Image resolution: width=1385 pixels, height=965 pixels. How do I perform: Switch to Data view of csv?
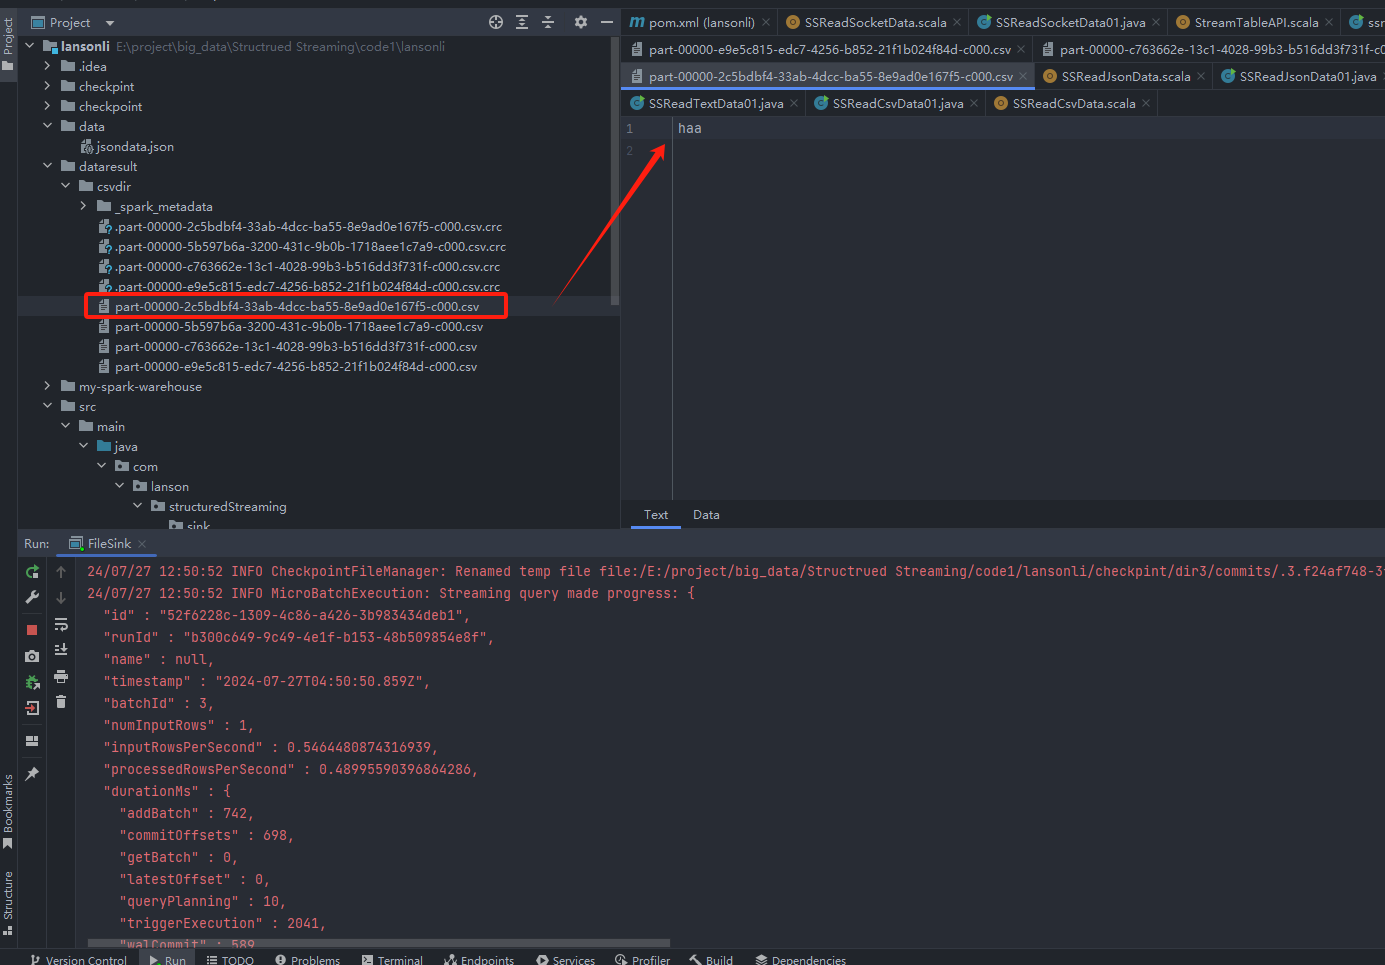pos(706,515)
